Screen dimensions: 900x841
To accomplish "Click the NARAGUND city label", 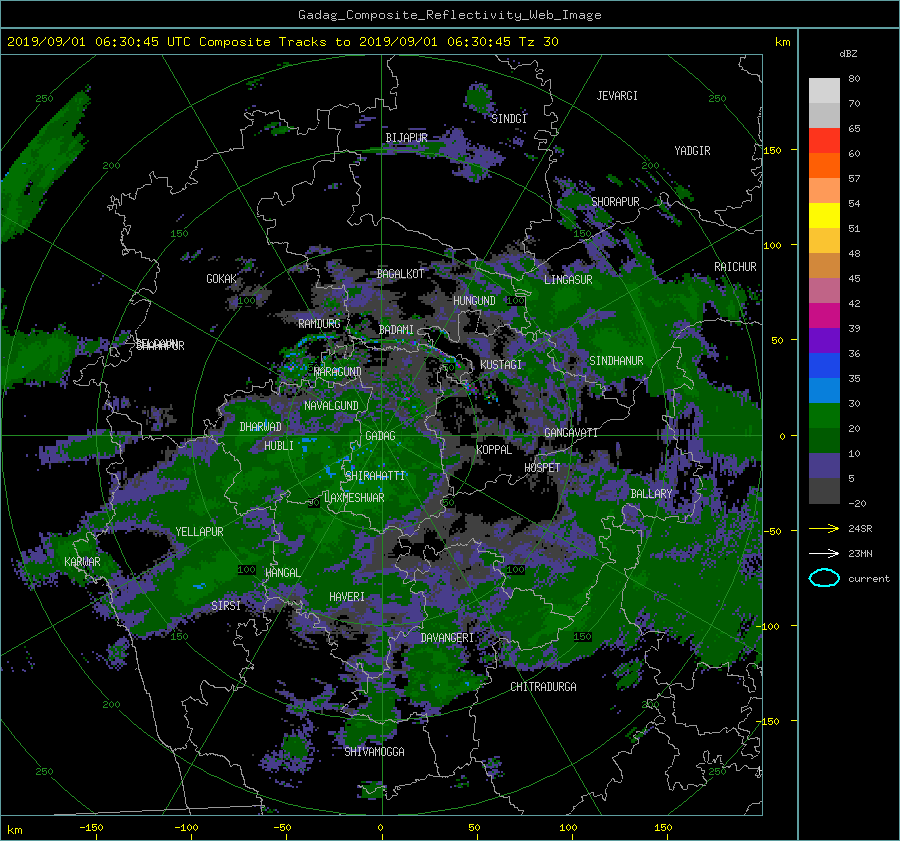I will click(338, 372).
